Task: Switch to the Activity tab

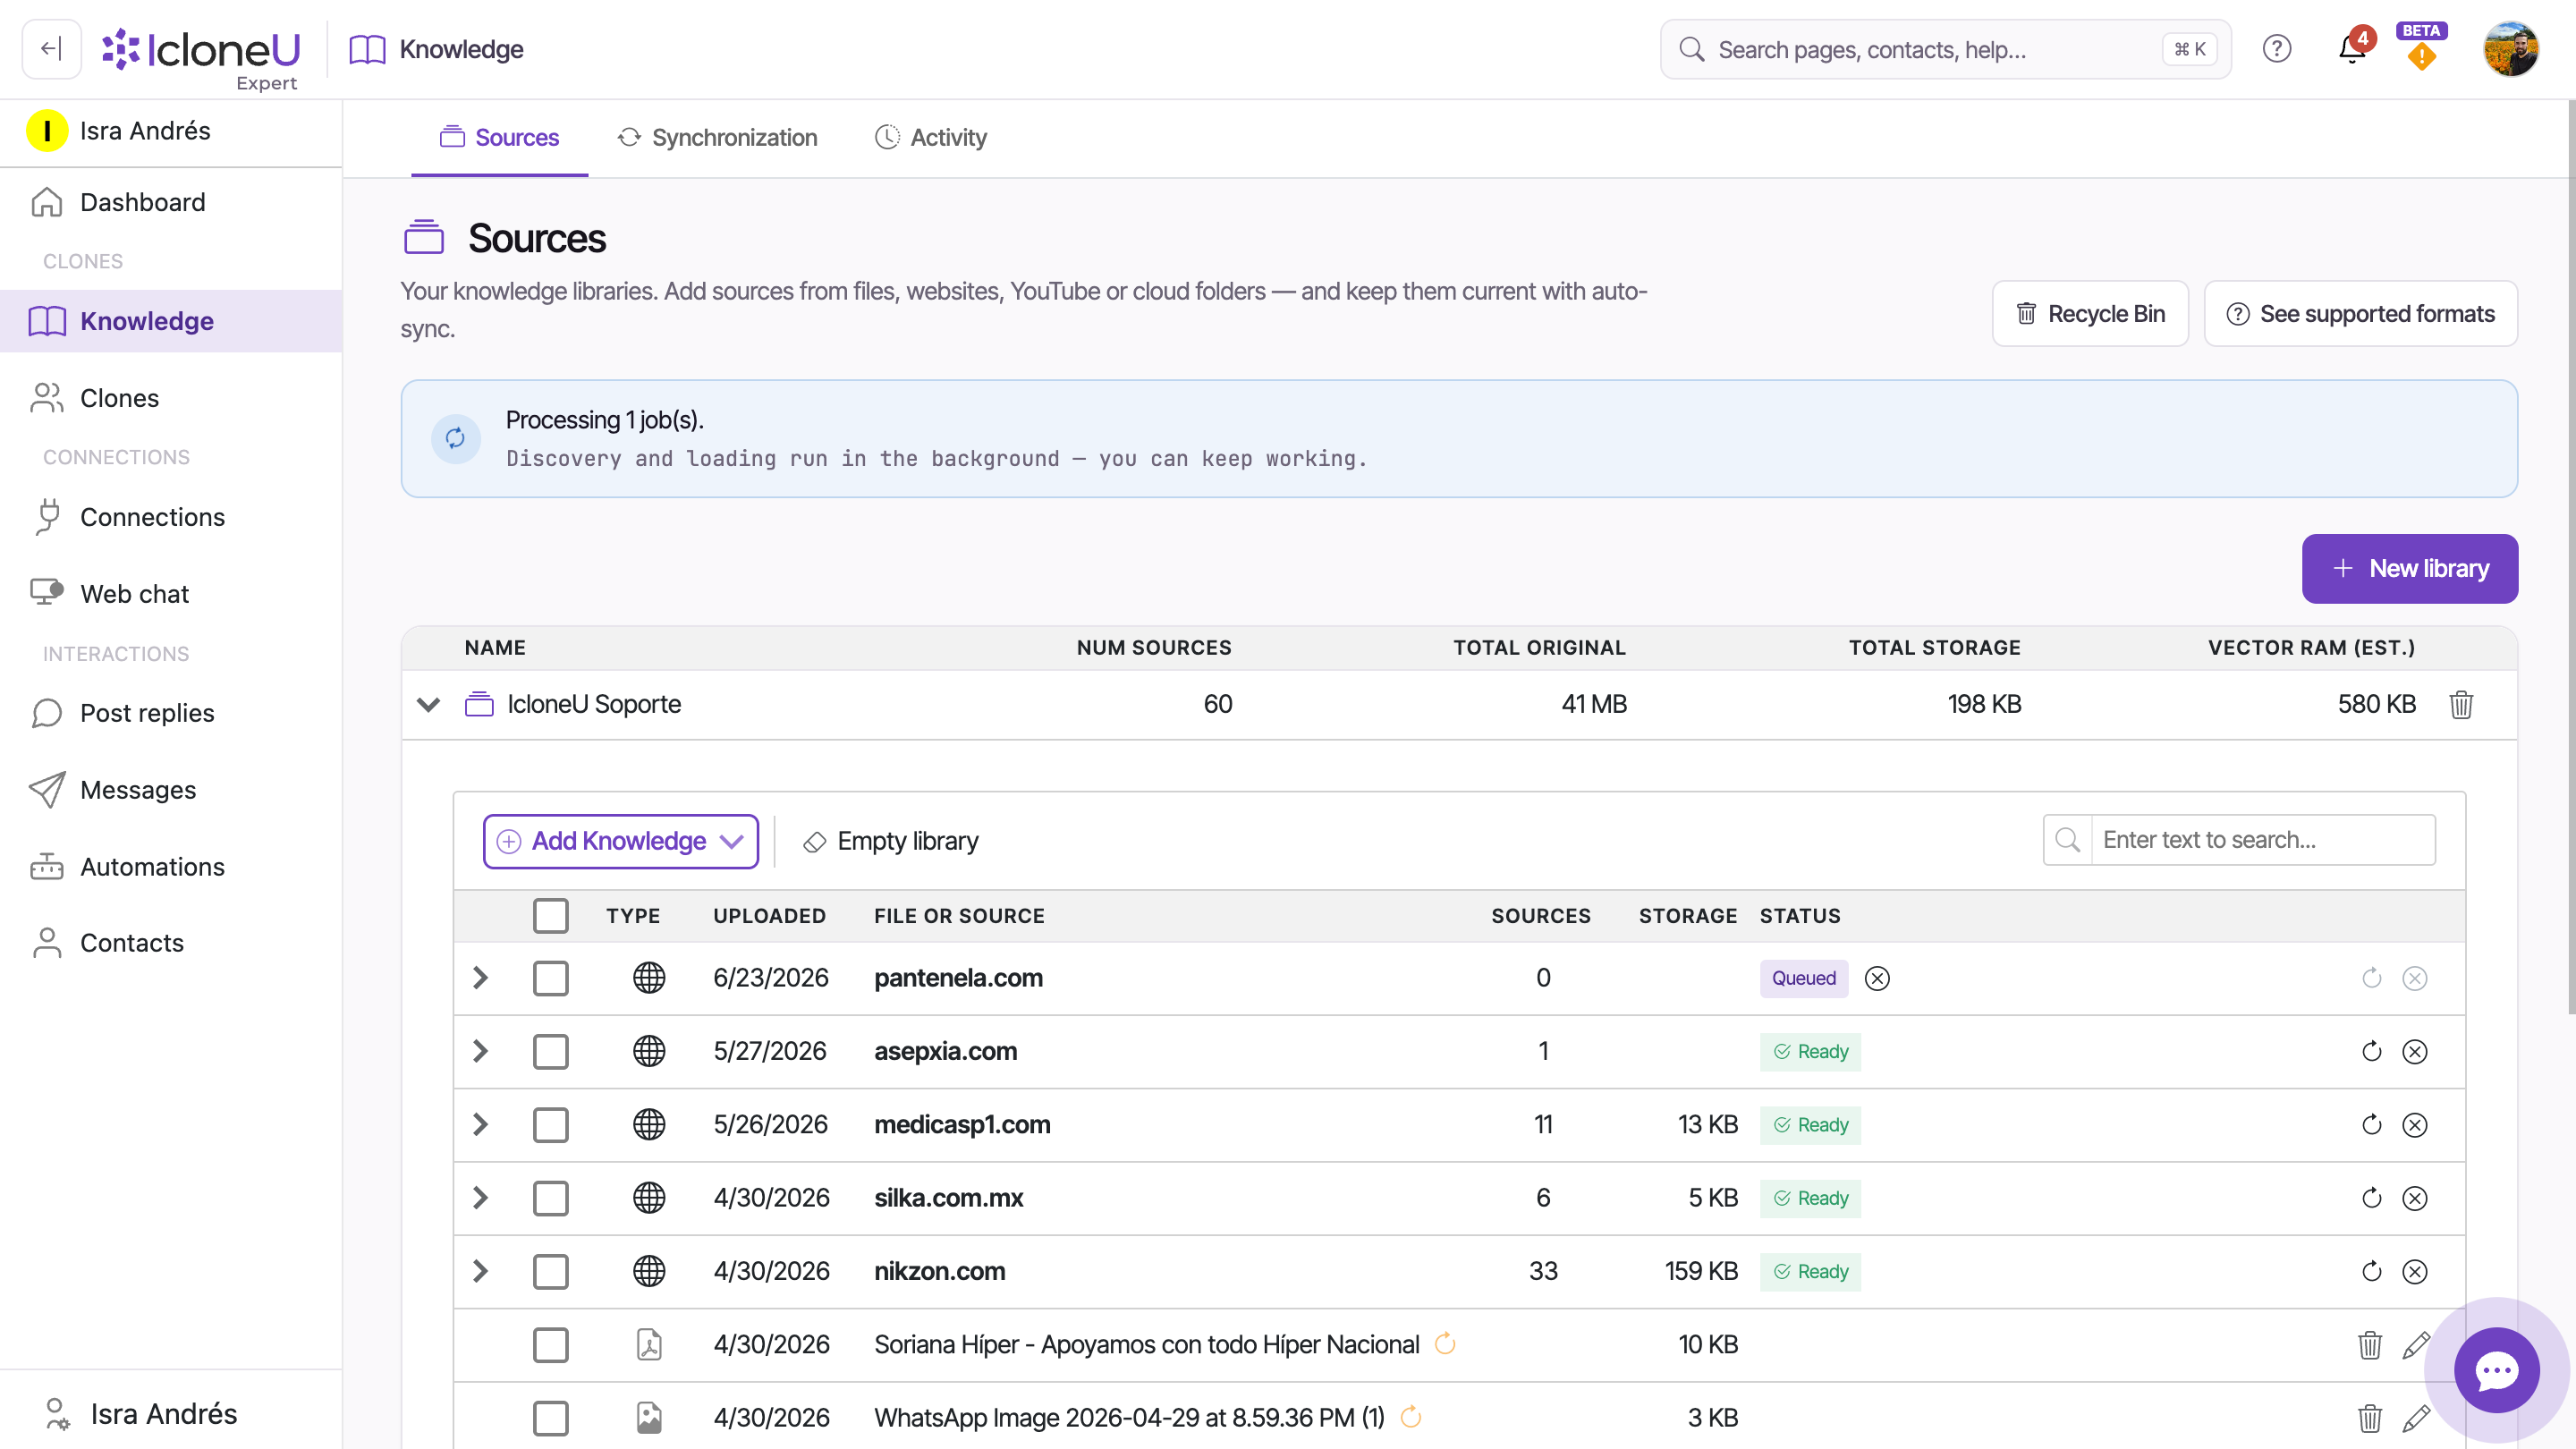Action: point(930,138)
